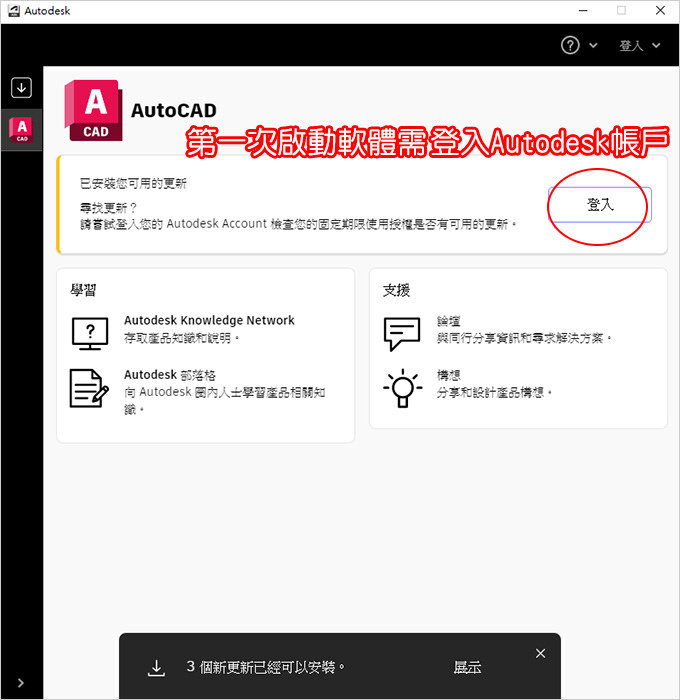Click the 論壇 chat bubble icon
This screenshot has height=700, width=680.
coord(402,334)
